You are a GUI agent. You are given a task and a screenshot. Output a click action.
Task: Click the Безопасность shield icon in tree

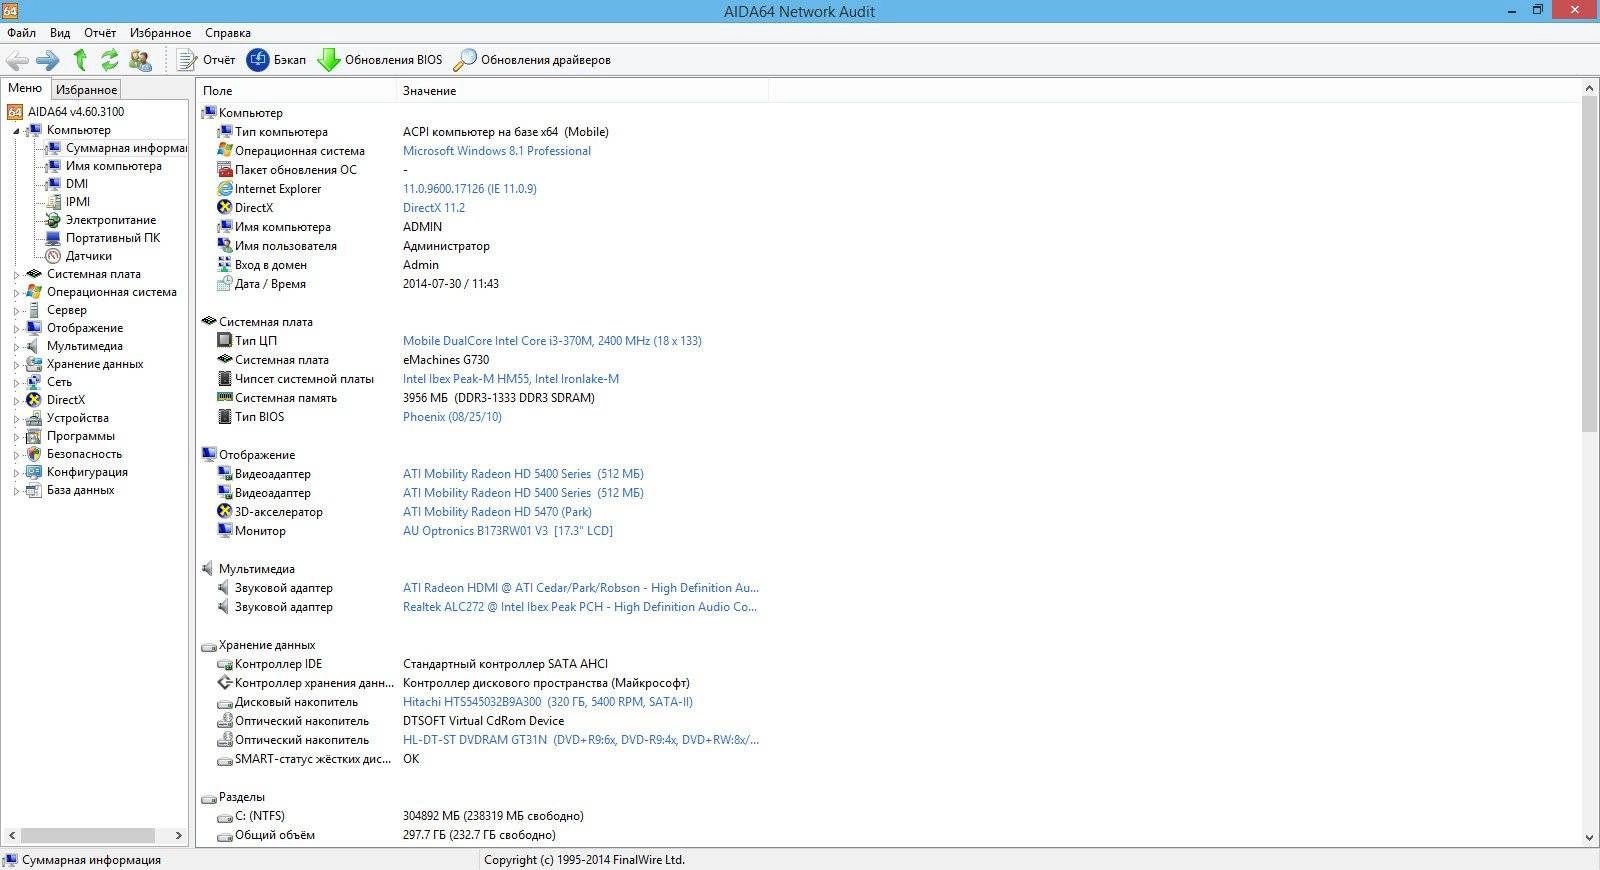coord(34,454)
